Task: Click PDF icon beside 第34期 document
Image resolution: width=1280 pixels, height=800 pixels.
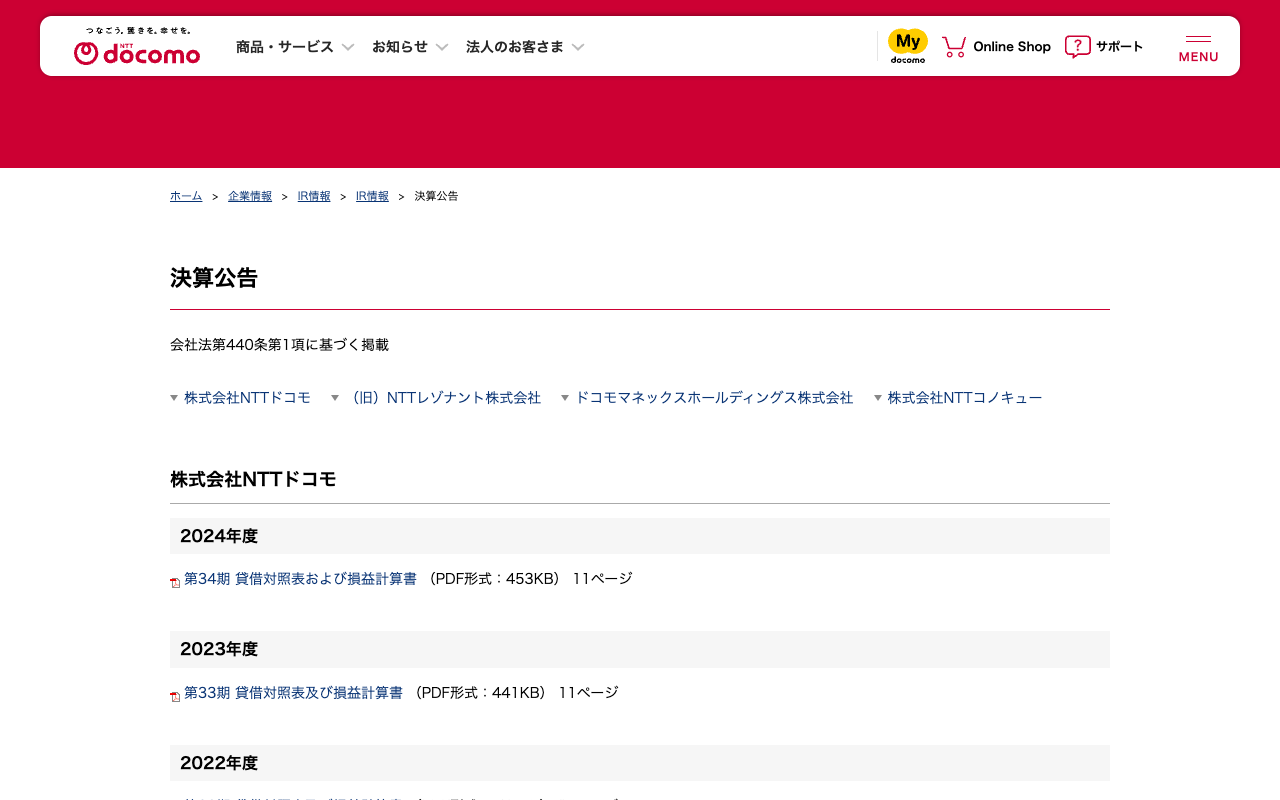Action: click(175, 582)
